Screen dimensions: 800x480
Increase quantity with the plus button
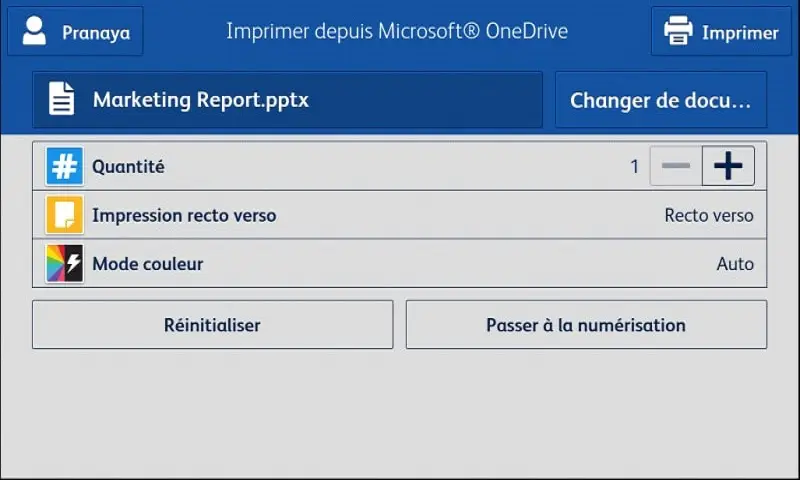pyautogui.click(x=728, y=166)
